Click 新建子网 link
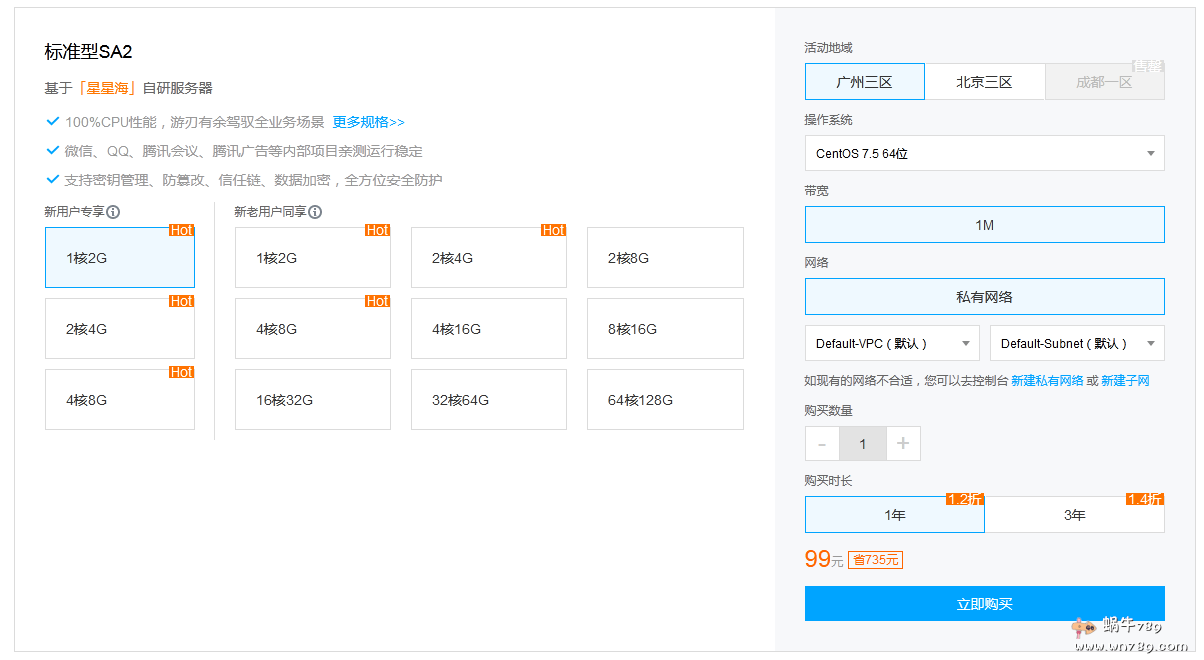 coord(1125,381)
